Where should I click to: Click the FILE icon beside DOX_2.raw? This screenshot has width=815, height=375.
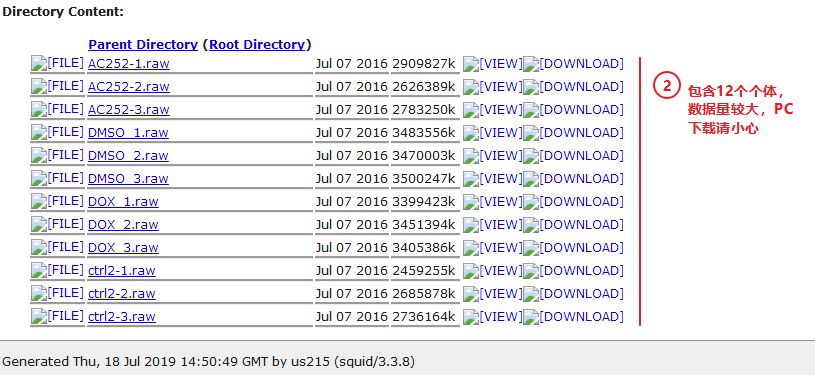(x=57, y=224)
